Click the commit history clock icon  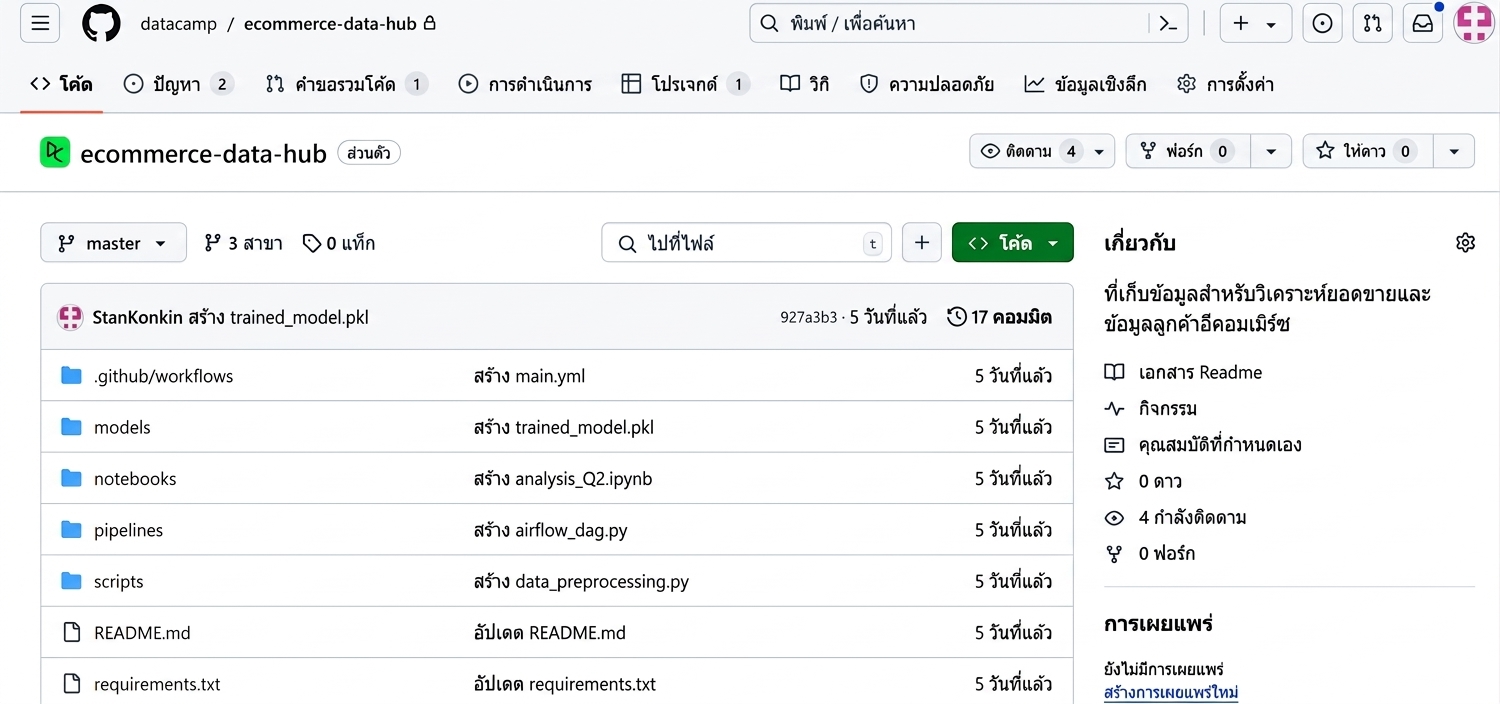tap(957, 317)
